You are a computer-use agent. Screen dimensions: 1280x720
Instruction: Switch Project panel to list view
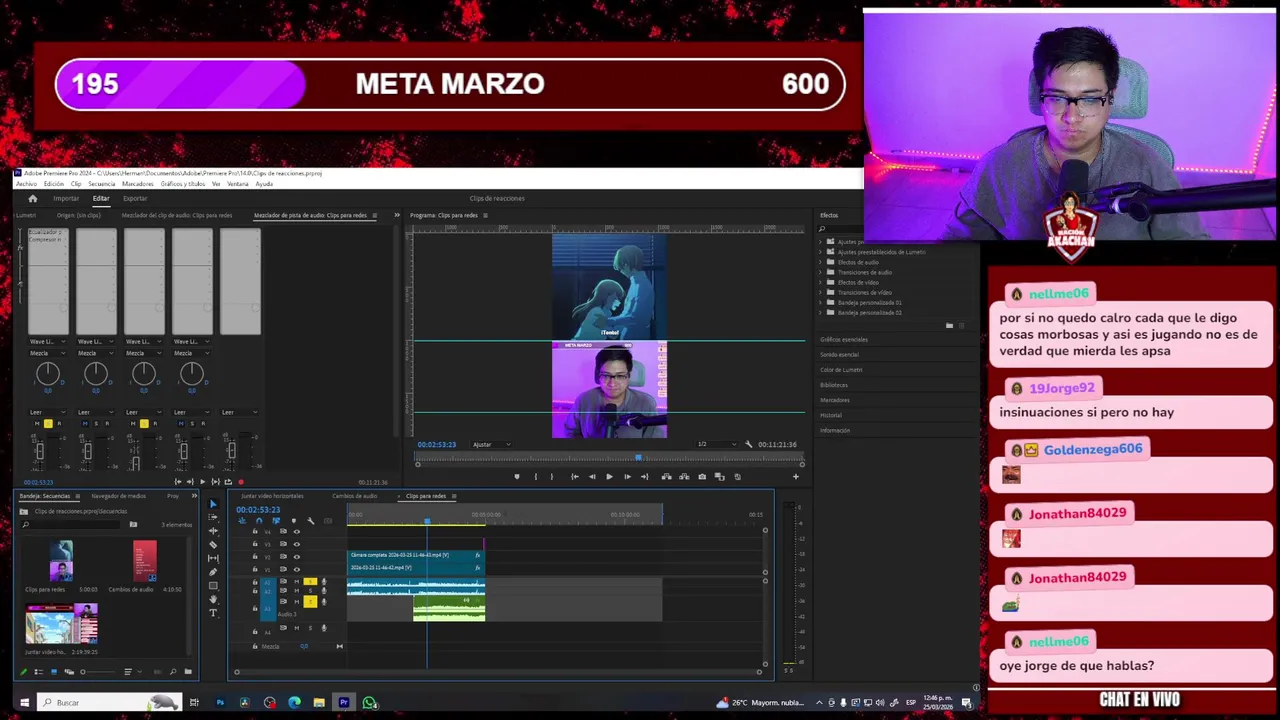point(39,672)
